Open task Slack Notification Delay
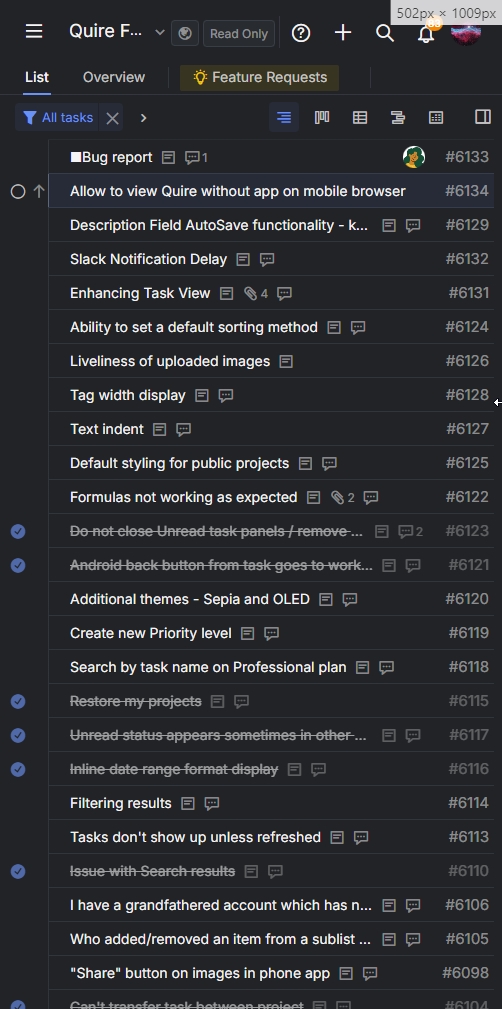This screenshot has height=1009, width=502. coord(149,259)
